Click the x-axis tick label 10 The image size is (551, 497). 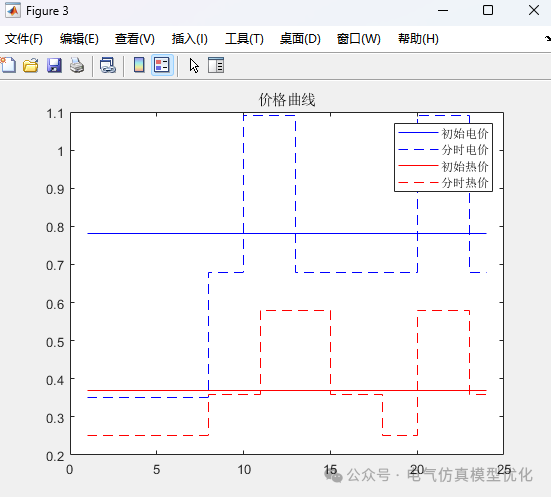[x=244, y=470]
